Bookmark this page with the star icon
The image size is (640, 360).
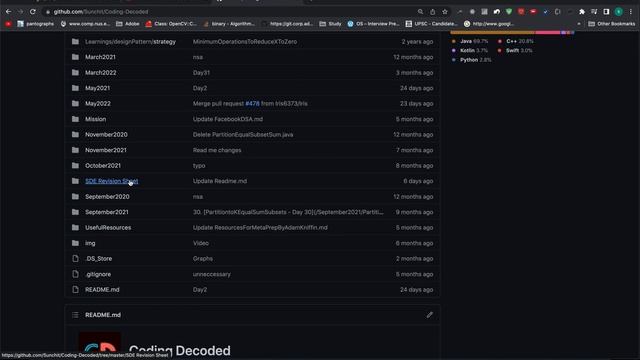[x=445, y=12]
